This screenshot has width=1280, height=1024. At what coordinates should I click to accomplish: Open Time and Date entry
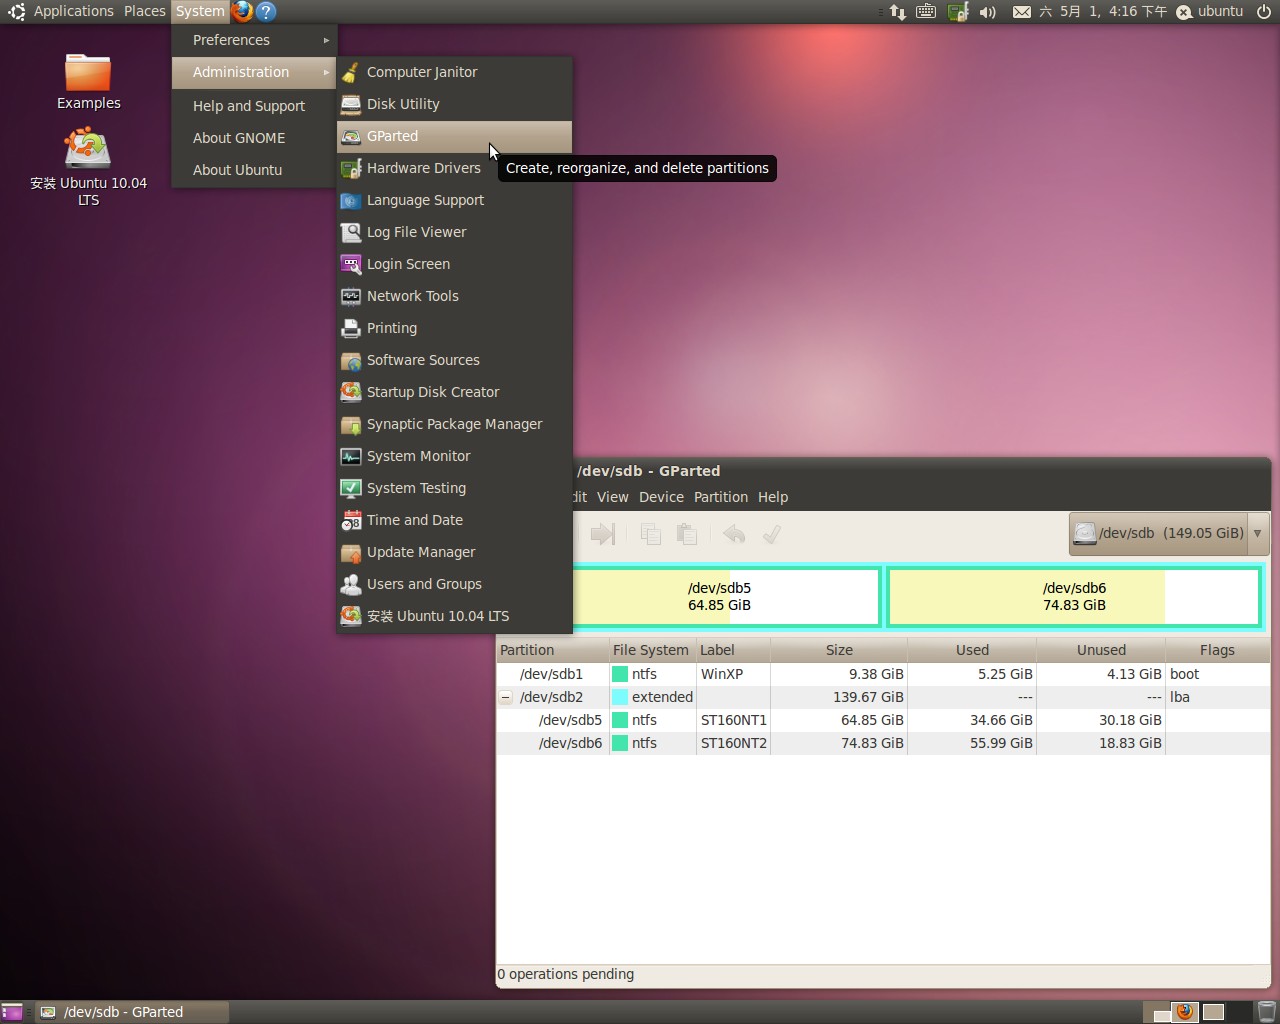[x=454, y=520]
